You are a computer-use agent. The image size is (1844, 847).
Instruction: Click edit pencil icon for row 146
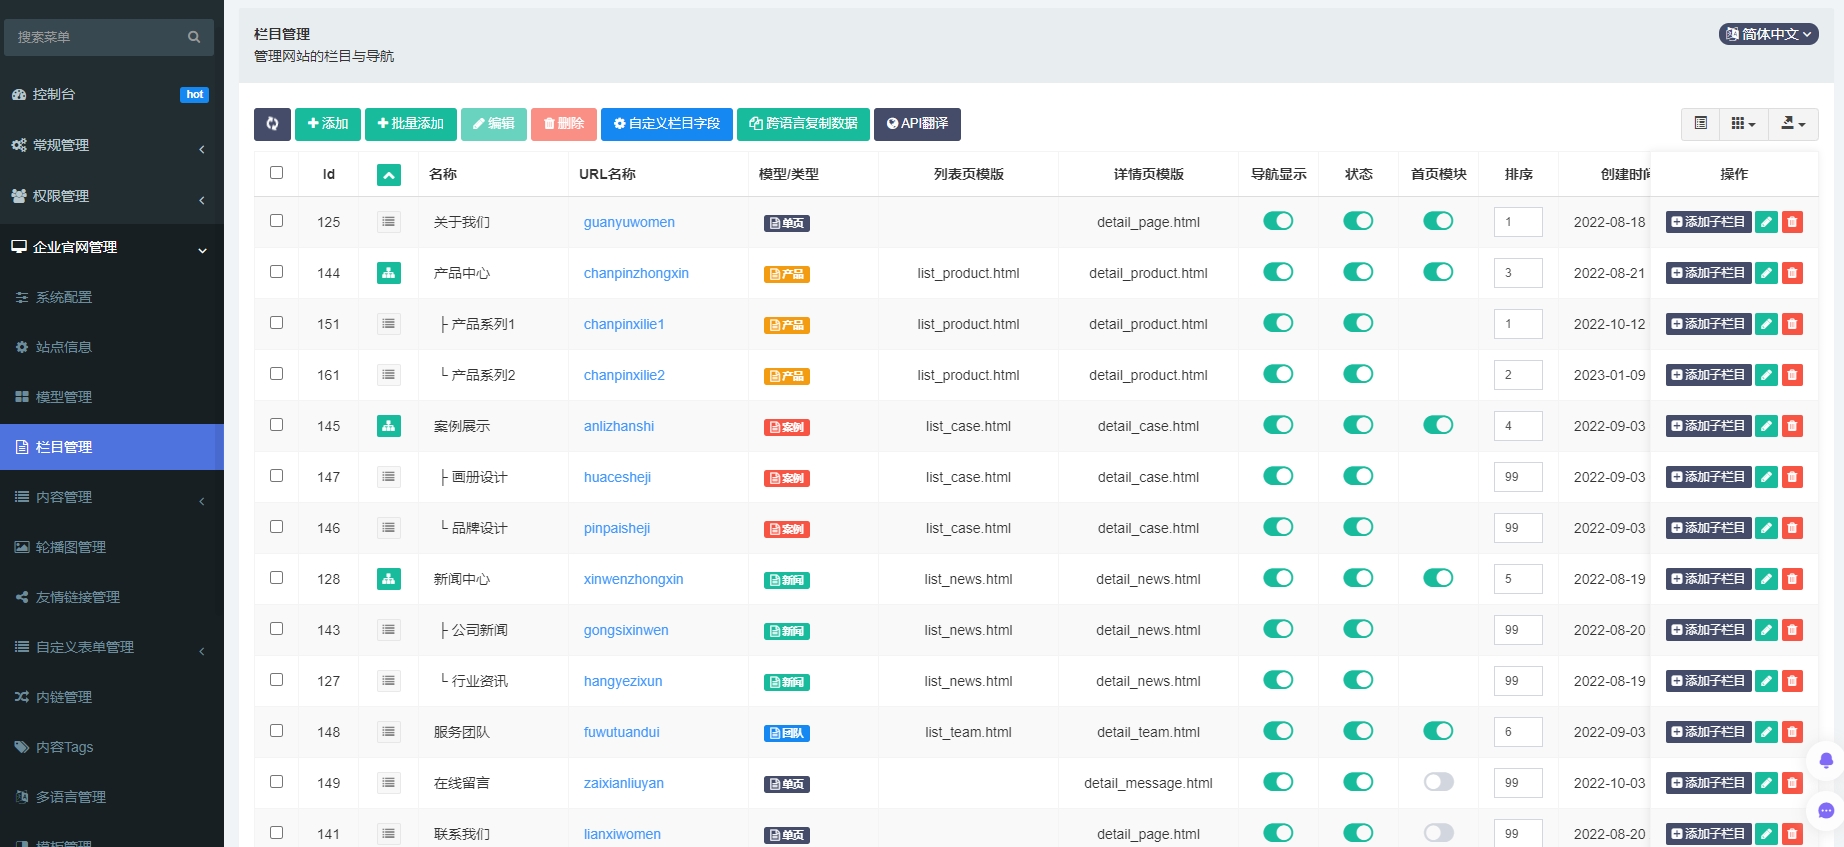pyautogui.click(x=1766, y=528)
